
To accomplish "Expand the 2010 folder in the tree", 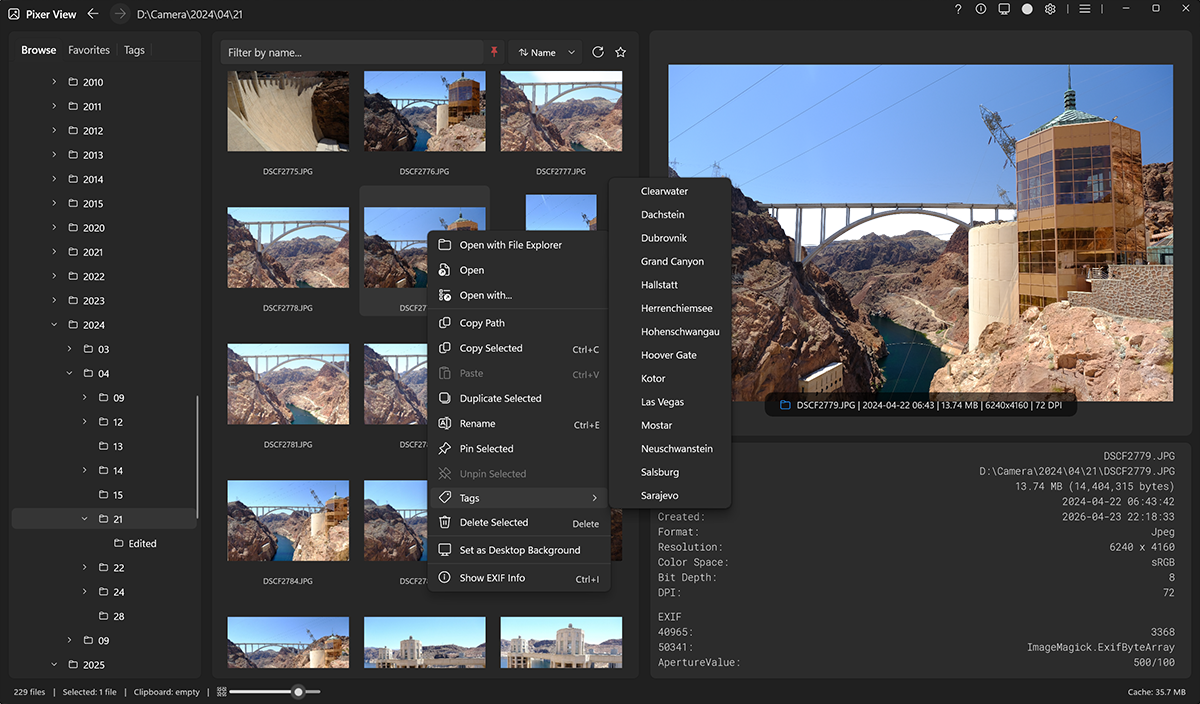I will coord(53,82).
